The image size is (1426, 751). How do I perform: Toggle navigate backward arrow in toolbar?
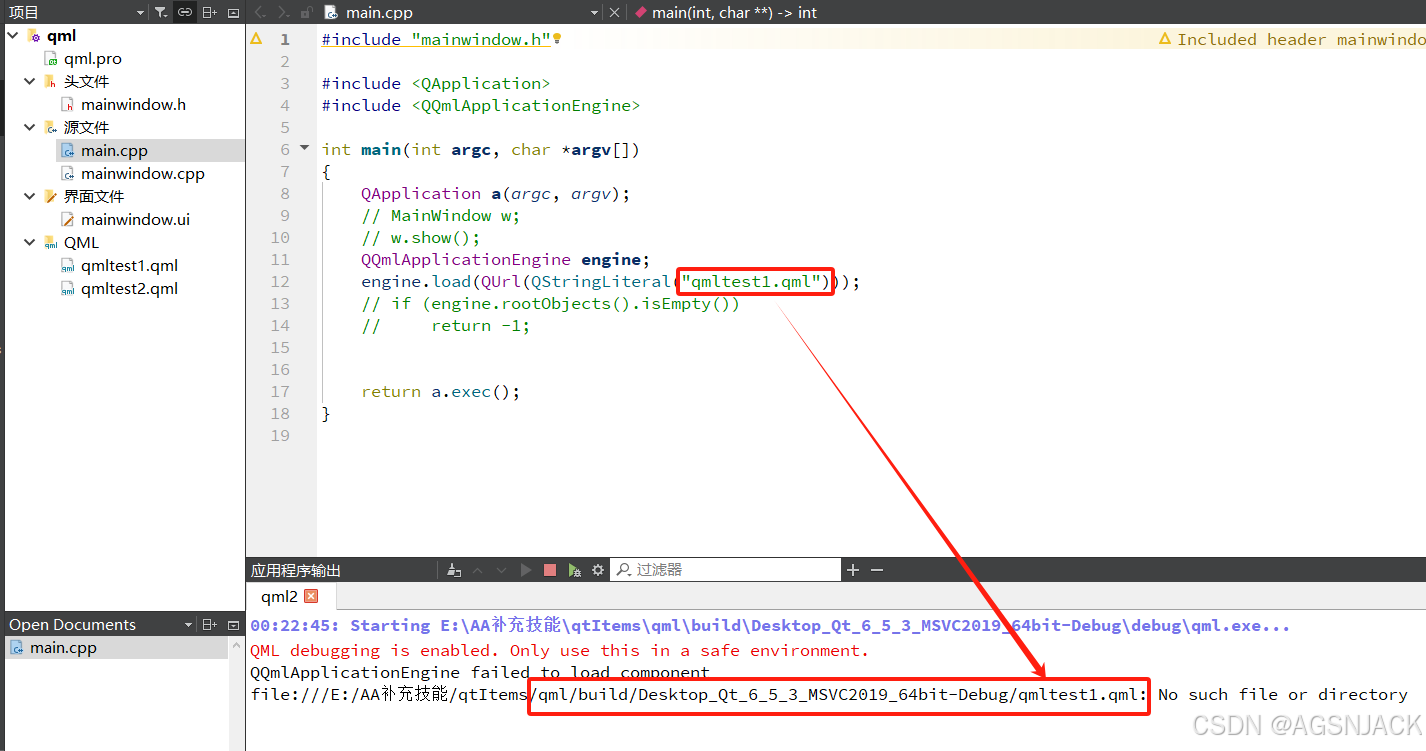(x=258, y=11)
